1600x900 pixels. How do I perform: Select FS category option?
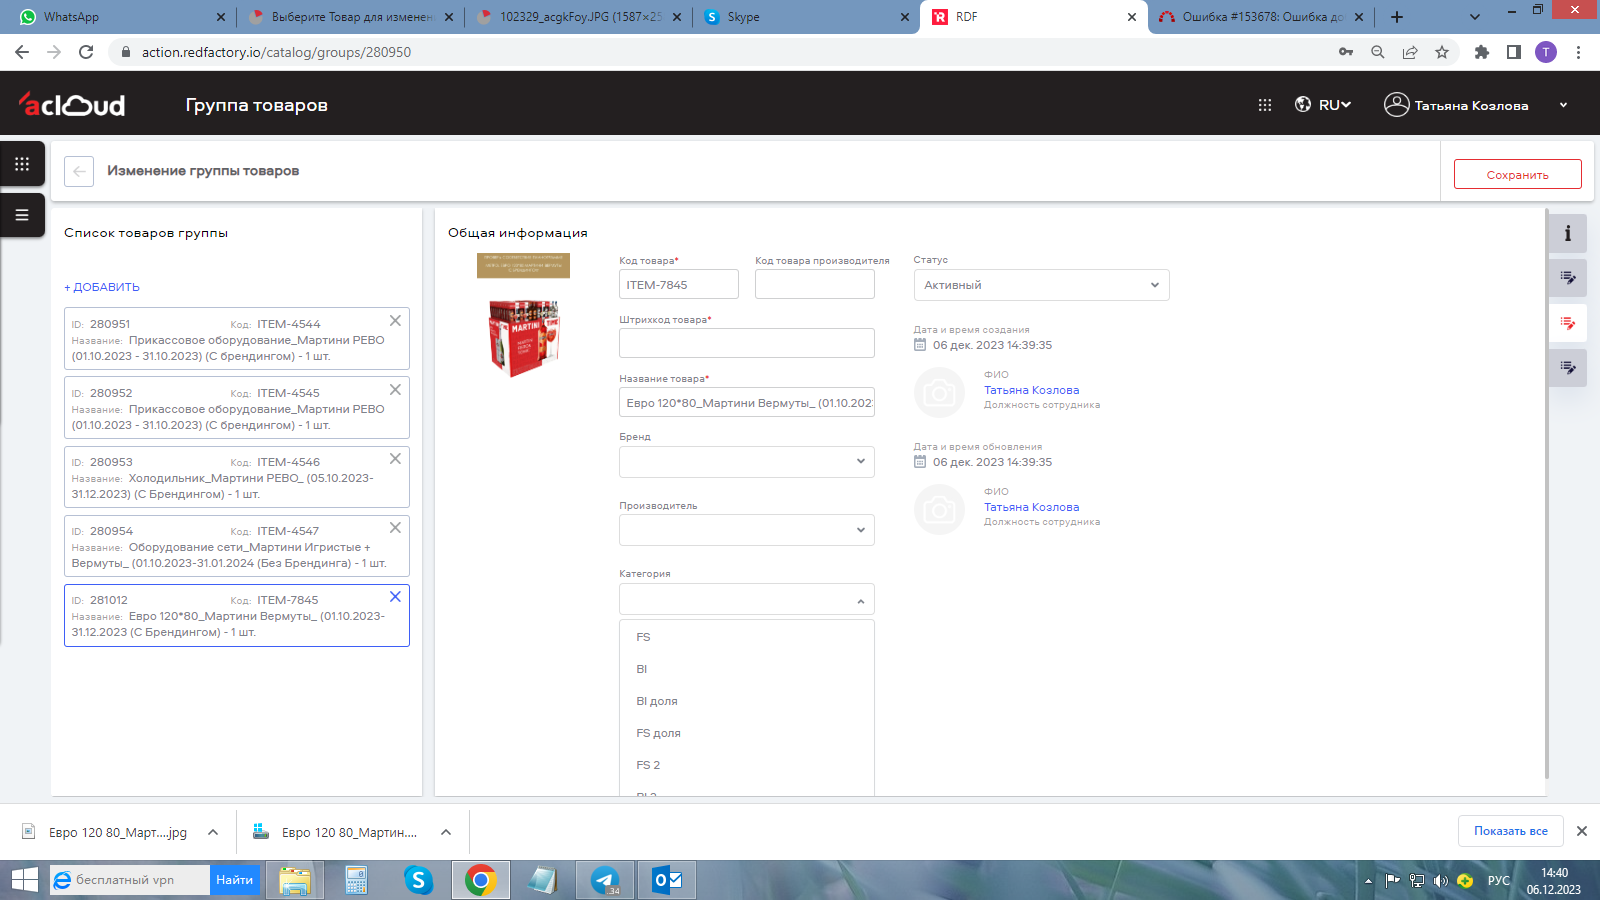pos(747,637)
